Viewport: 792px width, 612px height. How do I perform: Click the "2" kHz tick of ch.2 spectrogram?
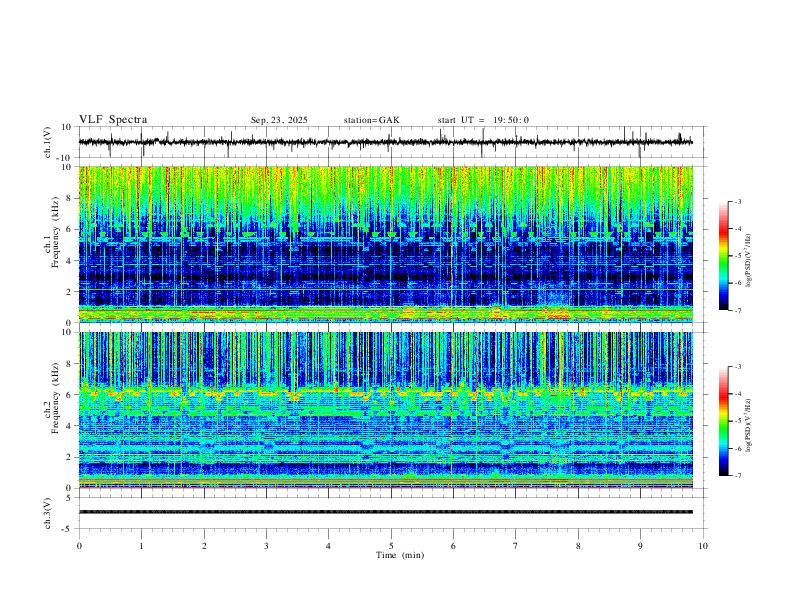[x=70, y=457]
